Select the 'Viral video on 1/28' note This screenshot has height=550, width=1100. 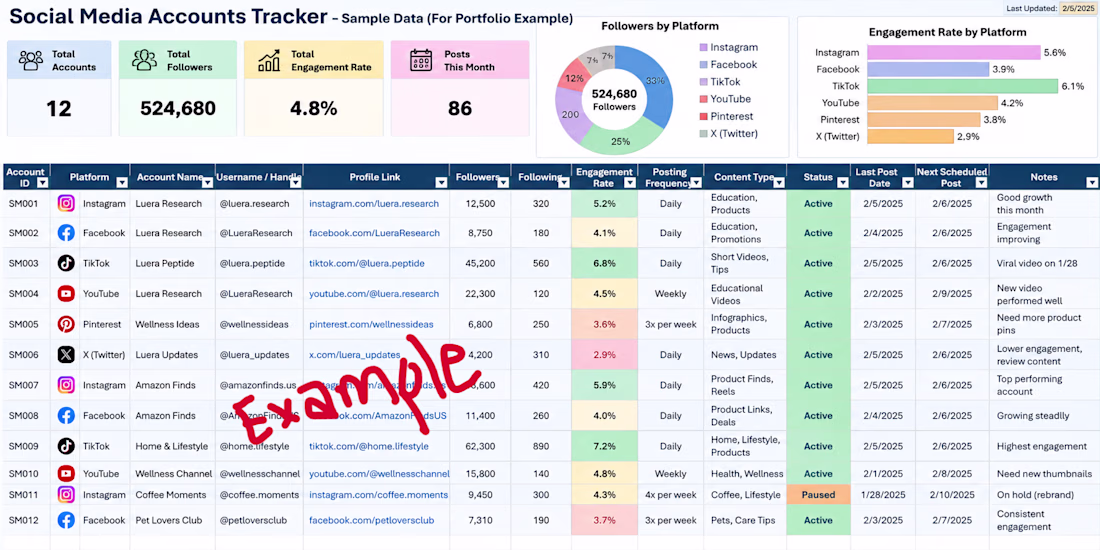[x=1038, y=263]
